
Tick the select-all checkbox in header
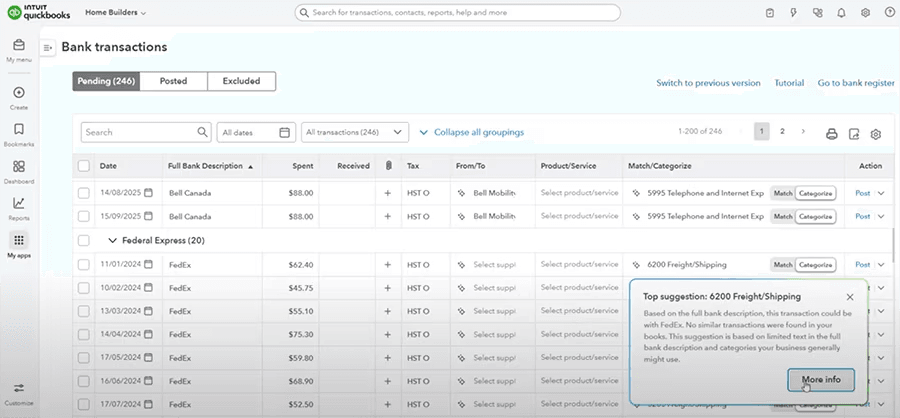(x=84, y=166)
